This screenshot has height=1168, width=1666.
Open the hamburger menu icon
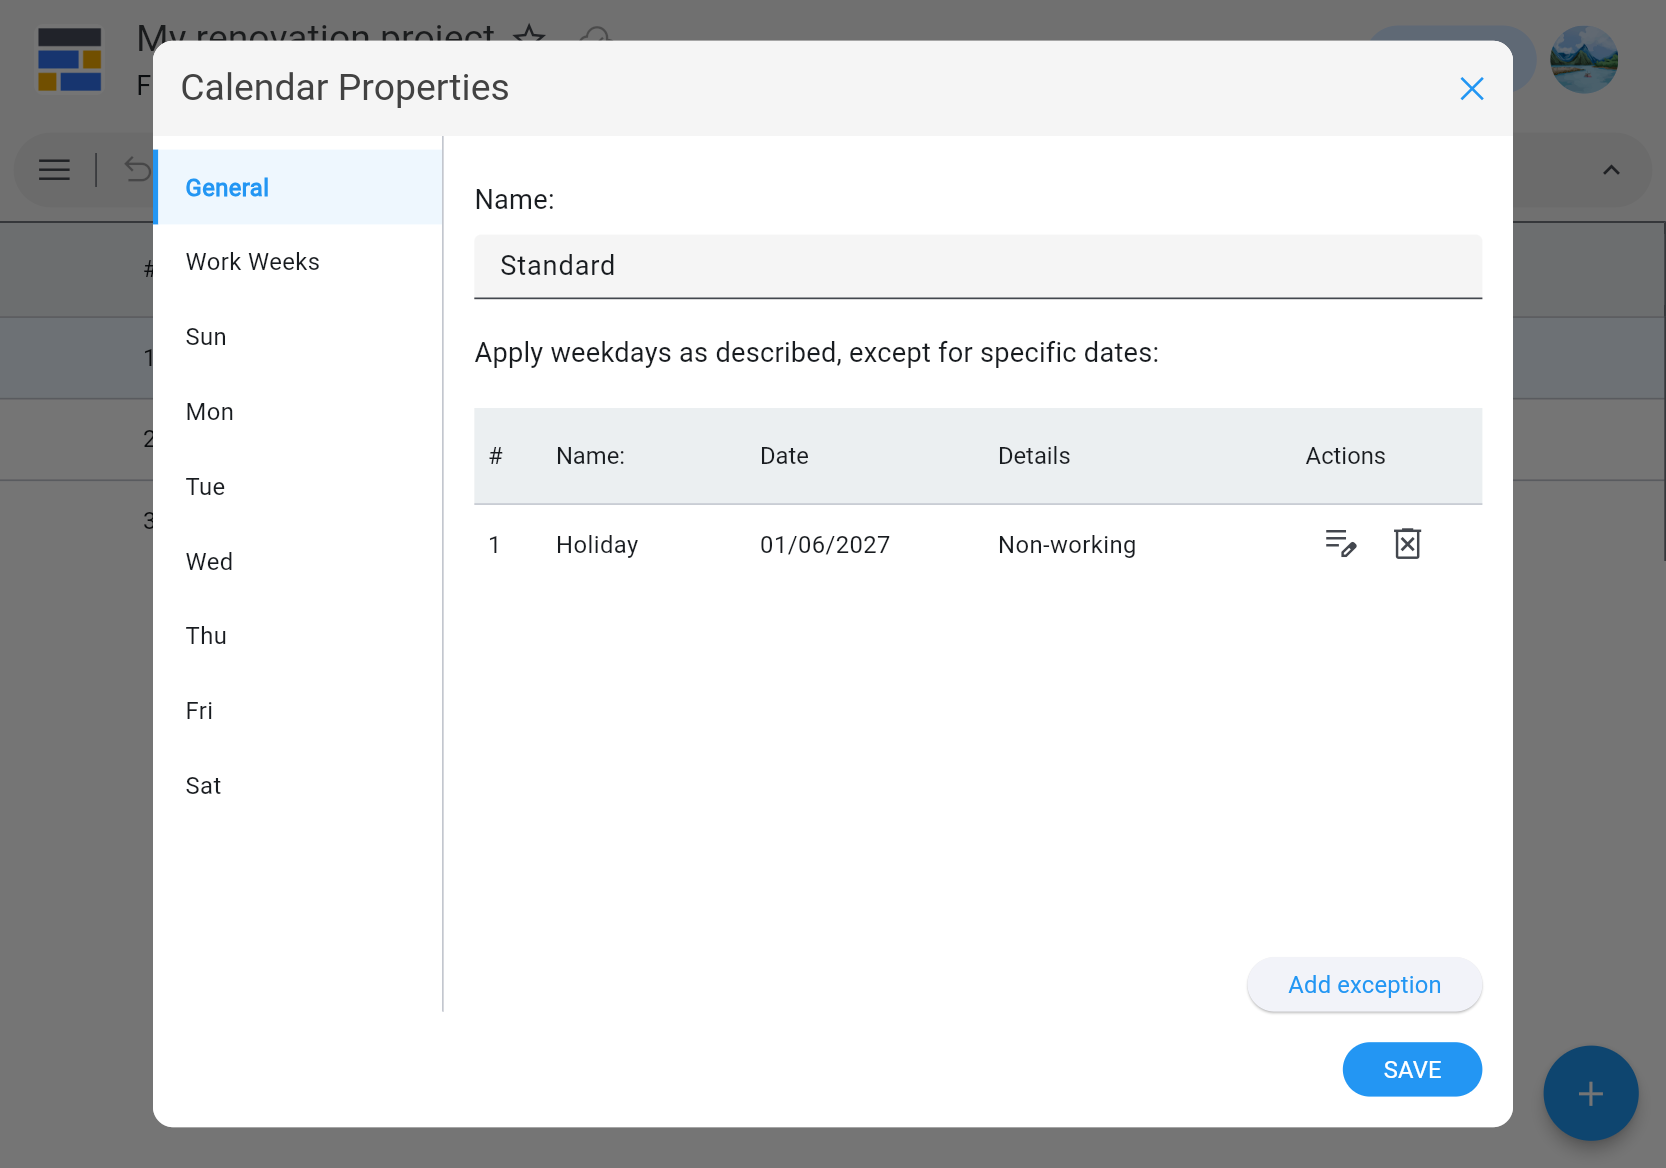point(55,170)
